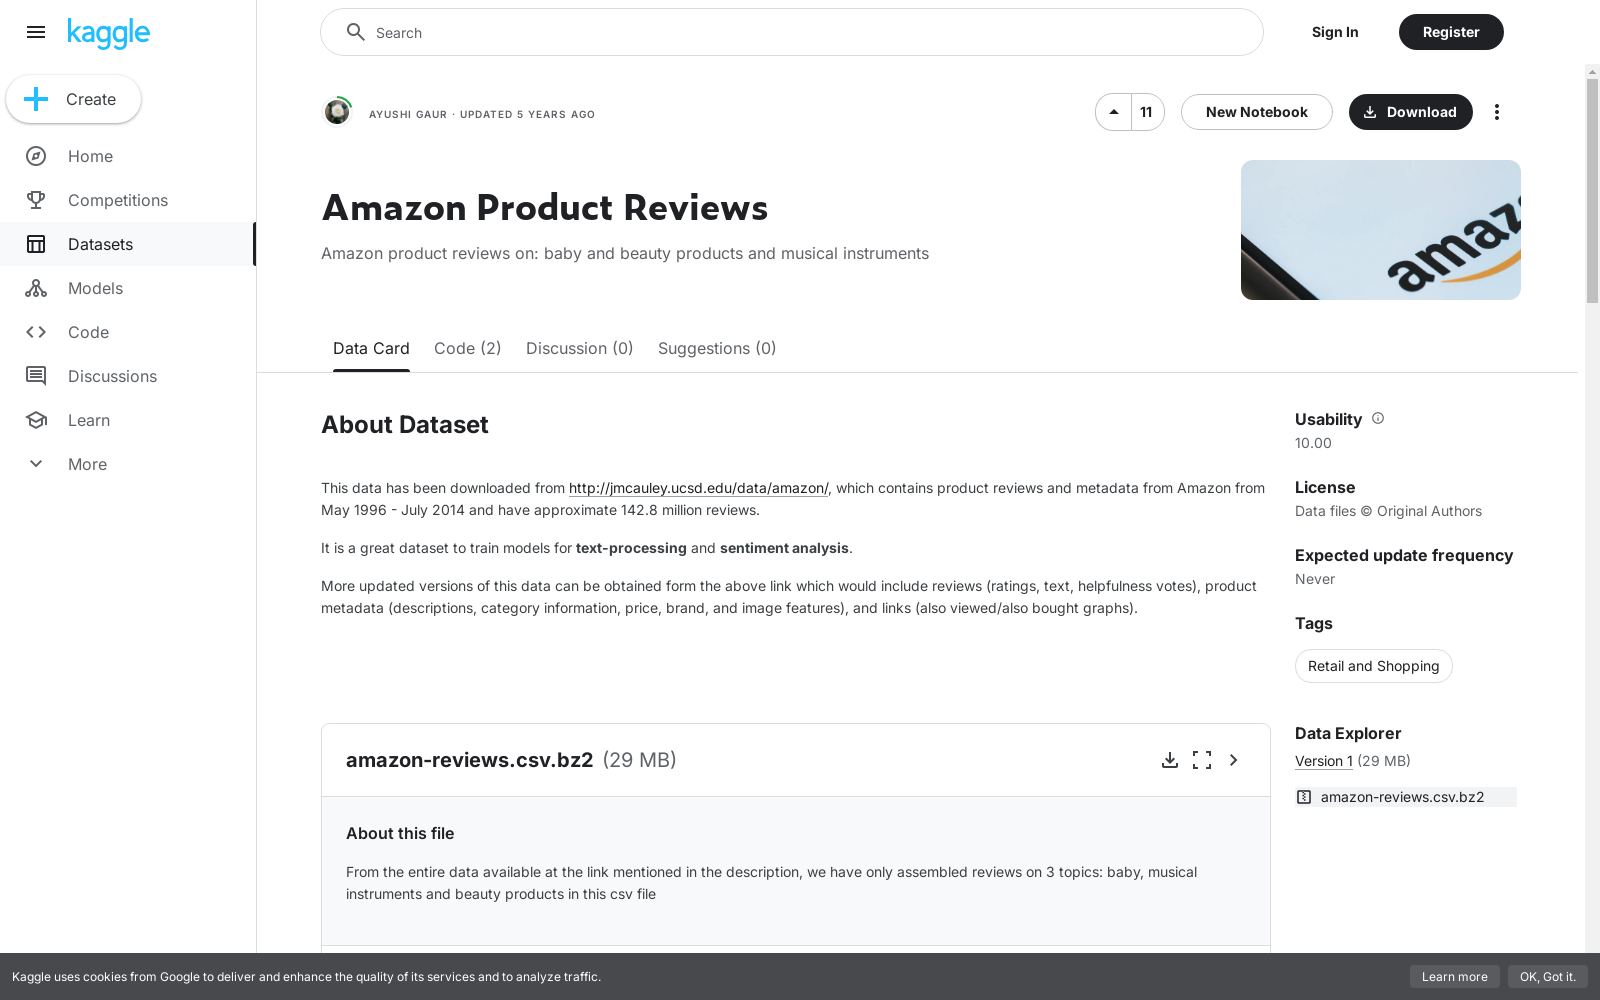
Task: Click the author profile avatar
Action: 338,112
